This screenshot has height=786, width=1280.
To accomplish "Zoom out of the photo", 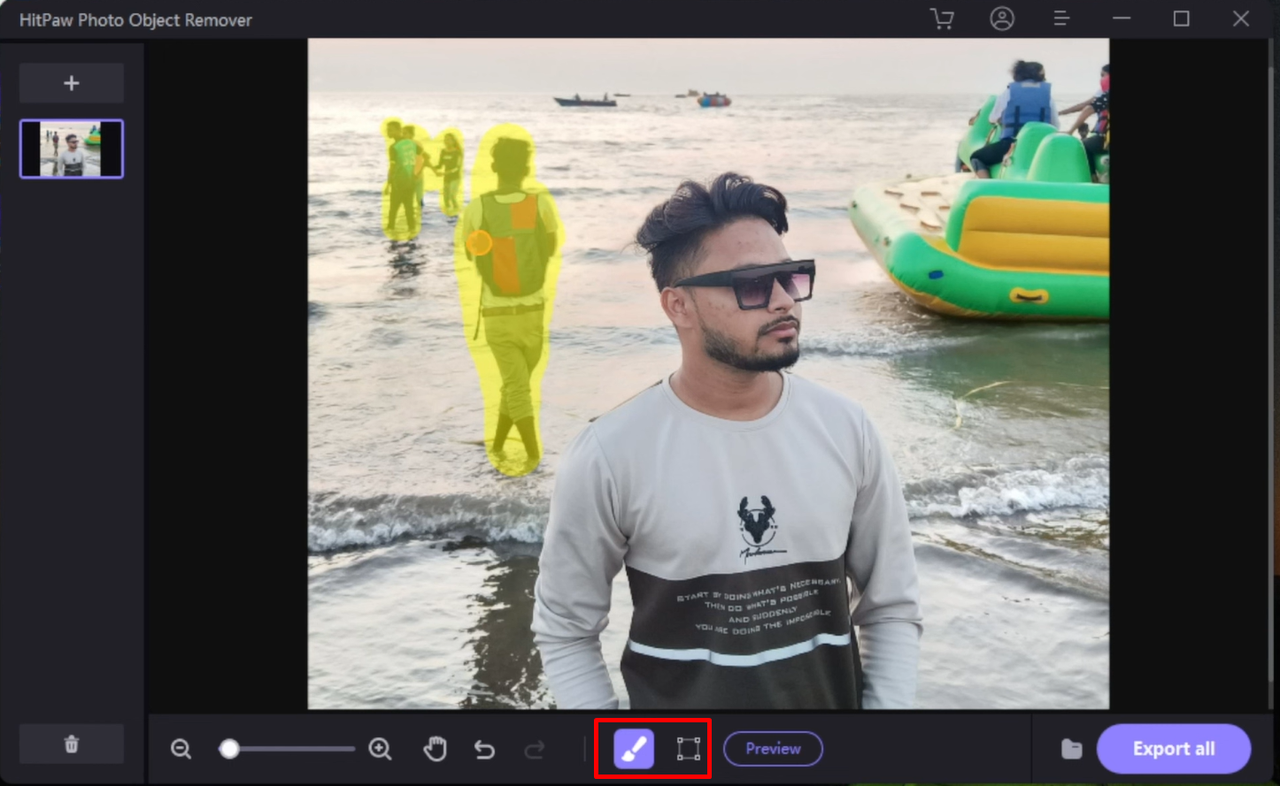I will (181, 748).
